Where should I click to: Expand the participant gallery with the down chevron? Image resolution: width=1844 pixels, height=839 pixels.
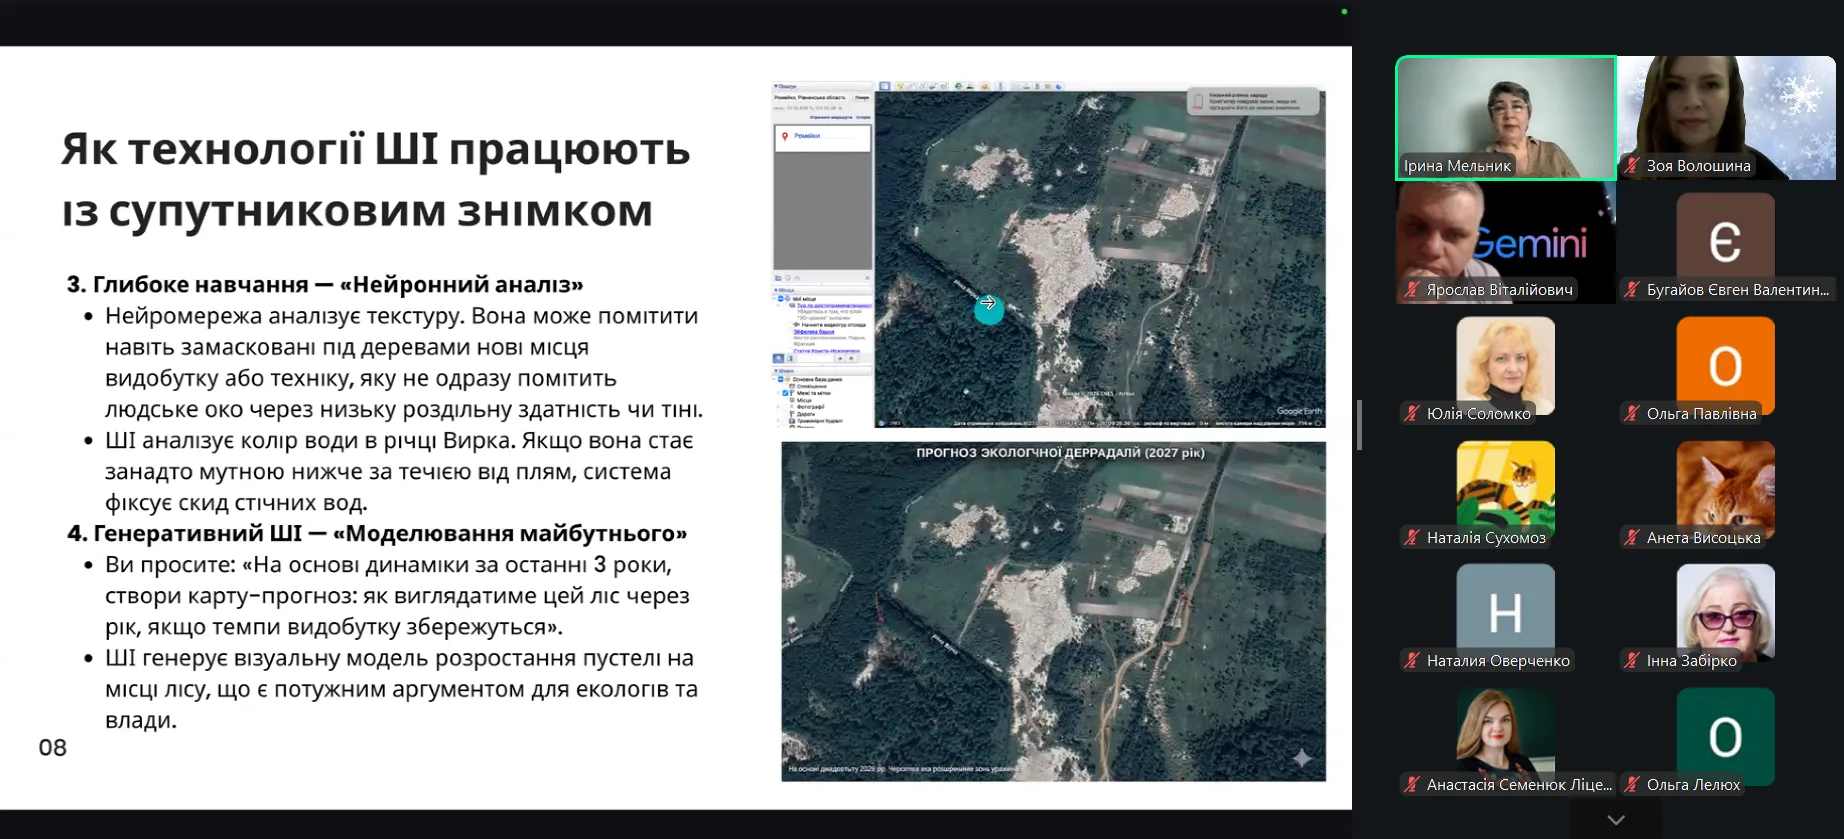(x=1616, y=820)
